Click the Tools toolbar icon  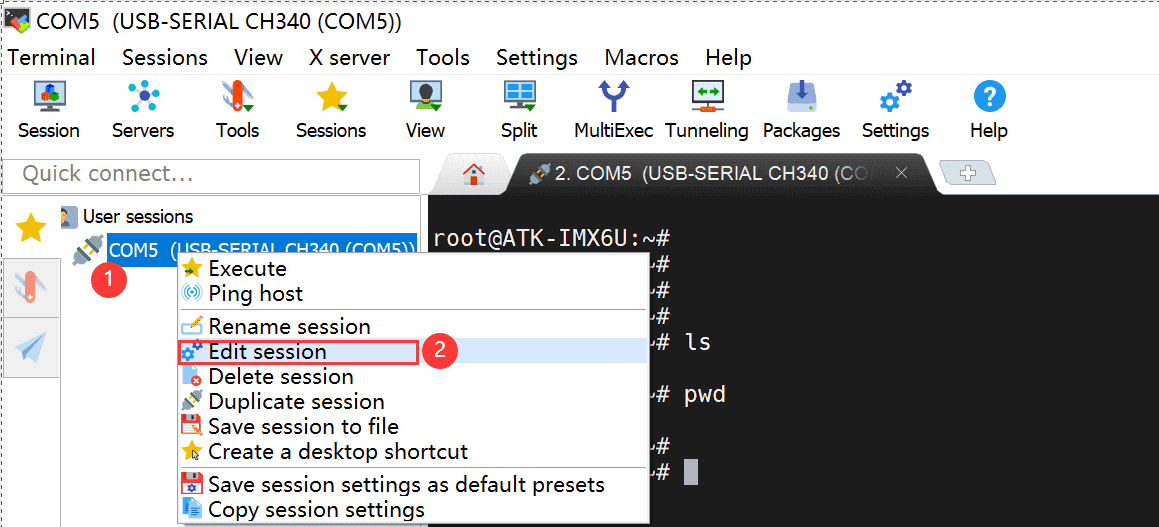[237, 97]
